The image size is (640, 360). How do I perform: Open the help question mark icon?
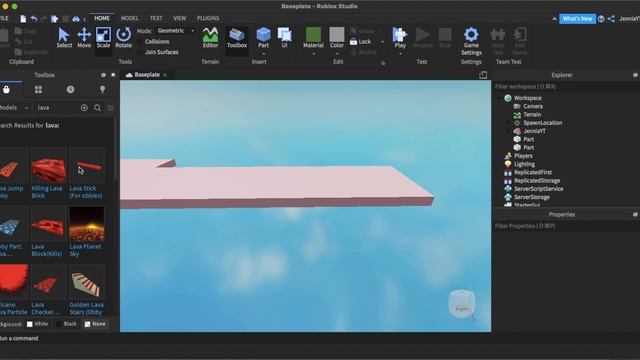601,19
